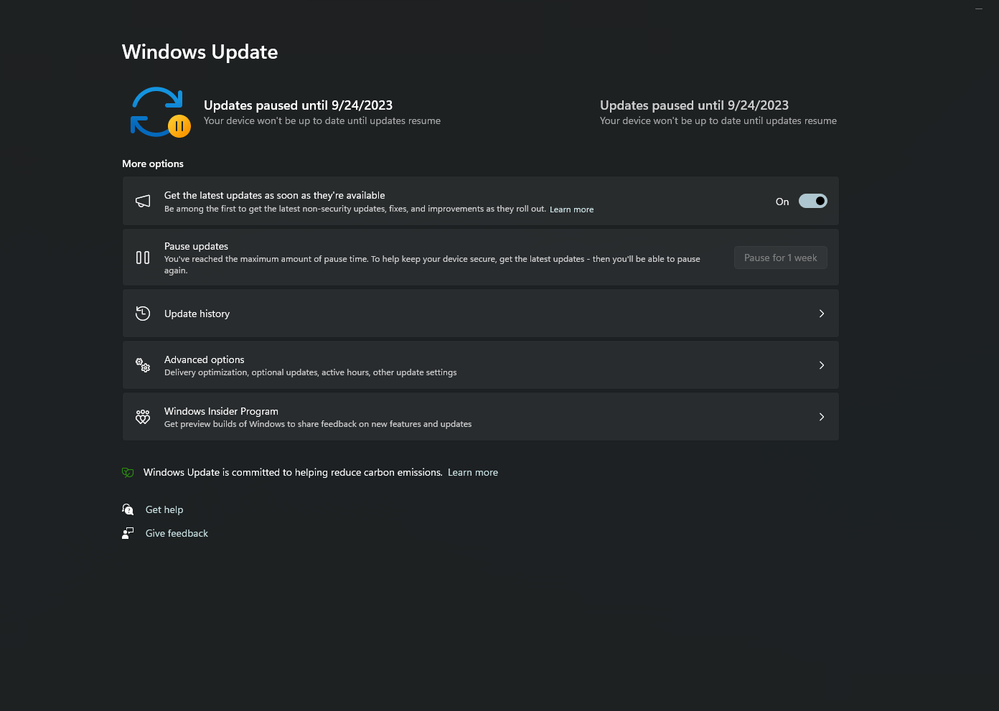
Task: Click the Windows Insider Program icon
Action: (x=143, y=417)
